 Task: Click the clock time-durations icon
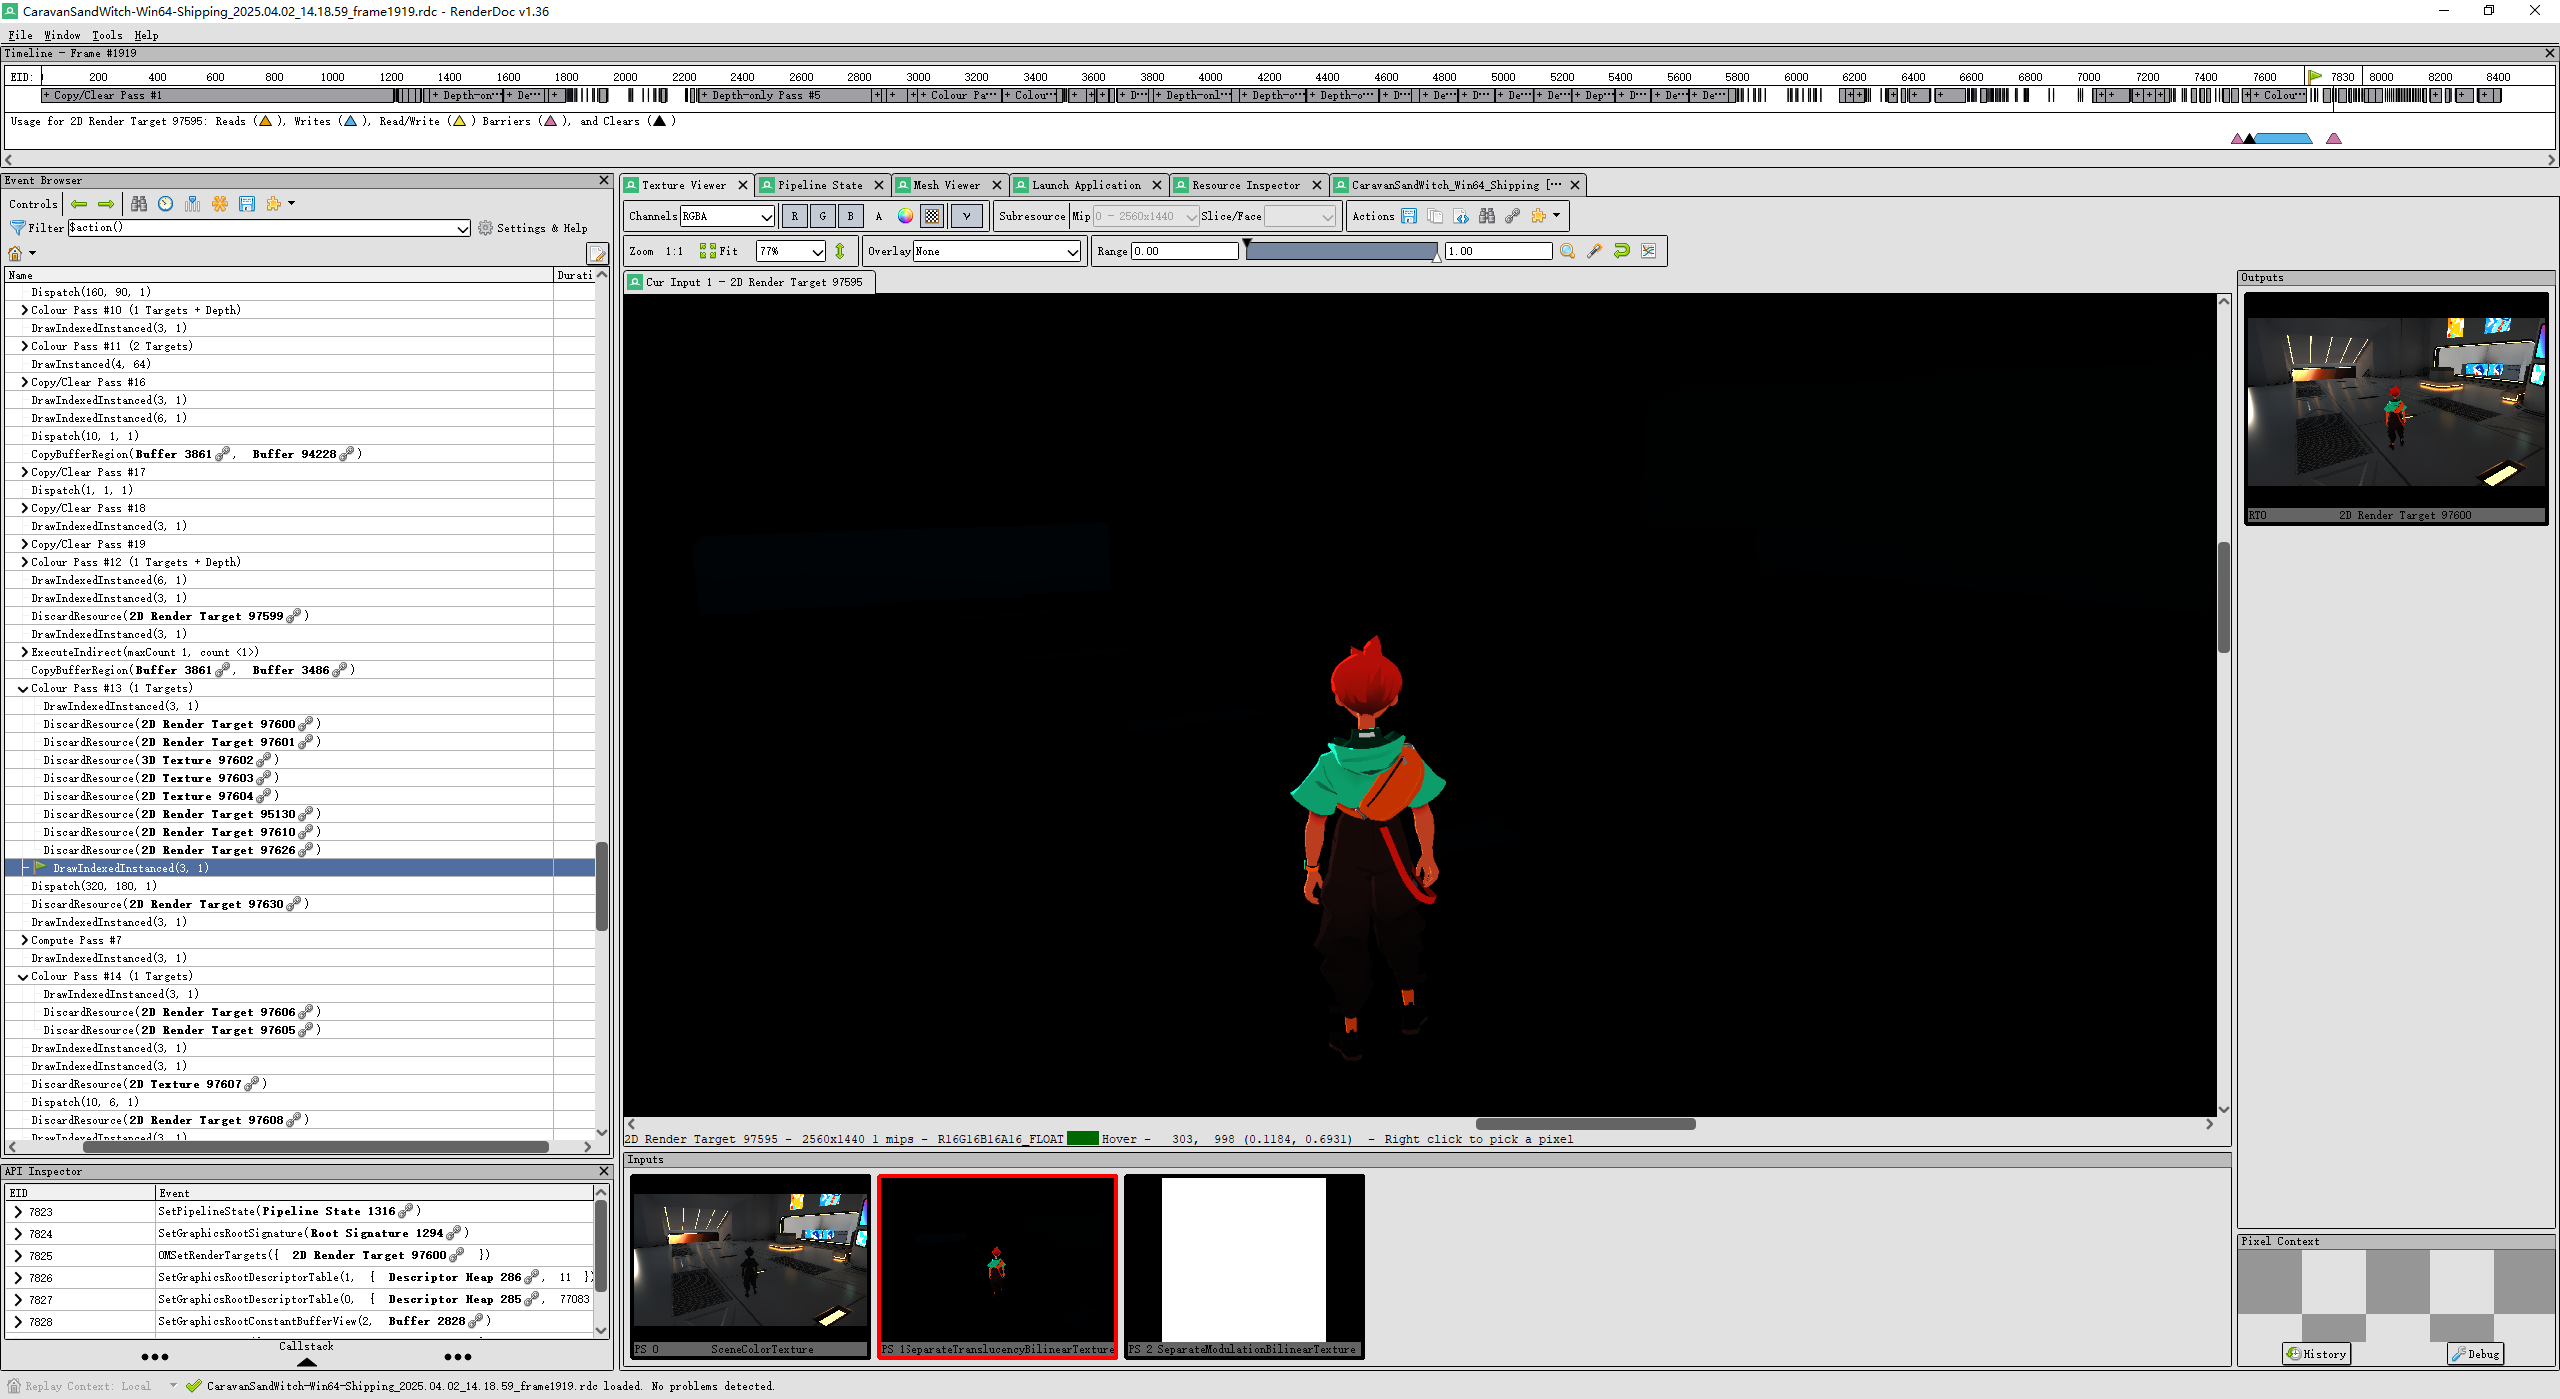[x=166, y=204]
